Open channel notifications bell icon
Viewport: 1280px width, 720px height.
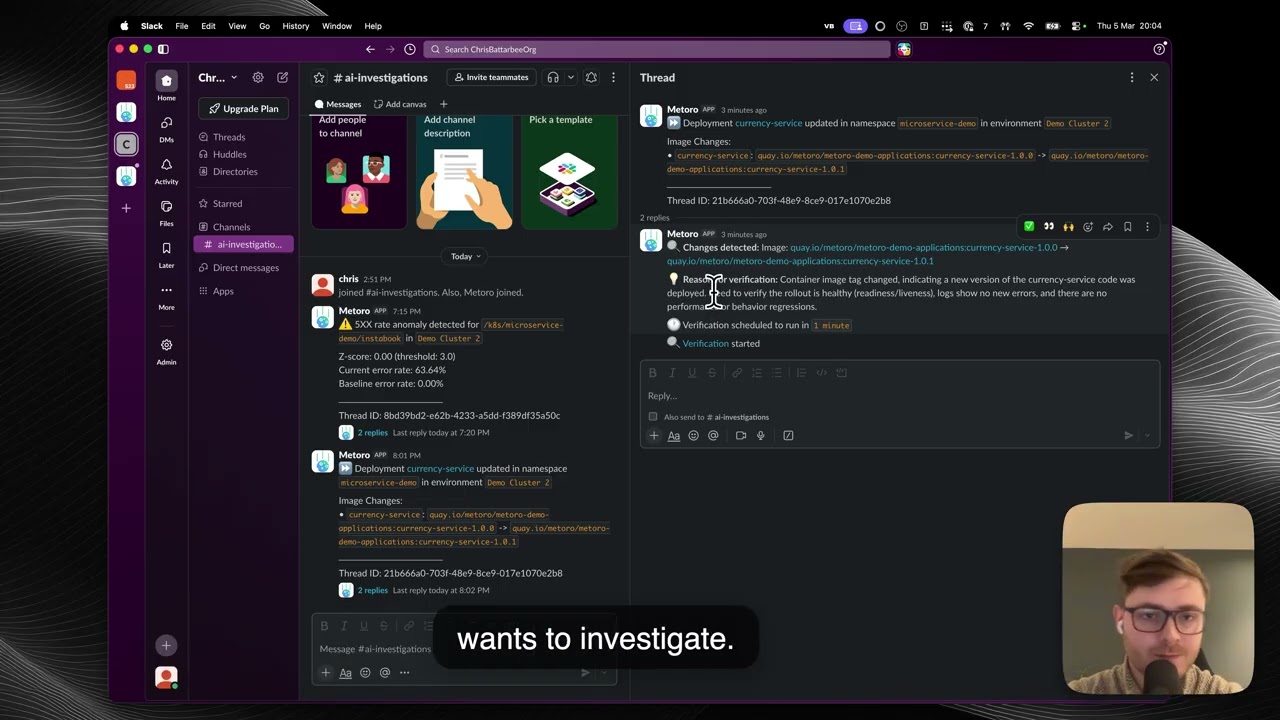[591, 77]
